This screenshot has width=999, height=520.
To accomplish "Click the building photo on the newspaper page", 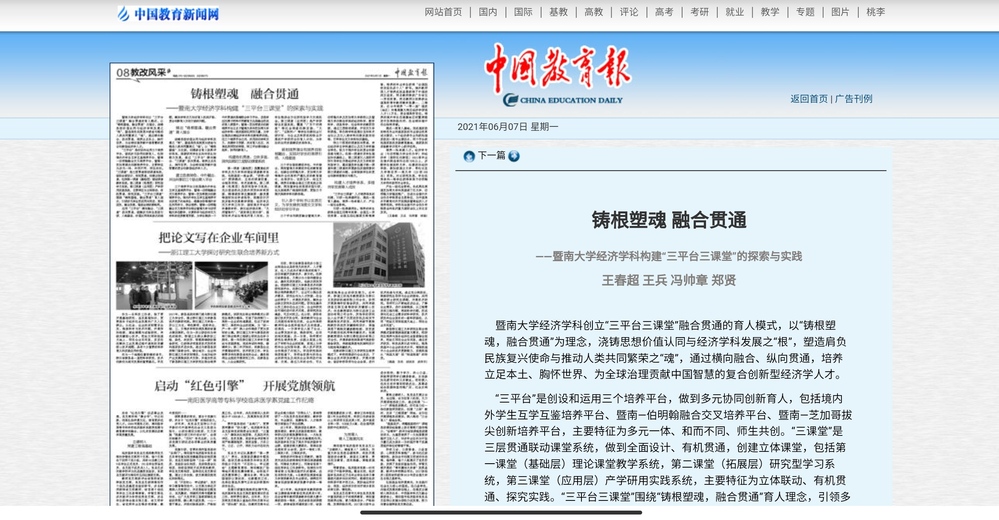I will click(x=379, y=253).
